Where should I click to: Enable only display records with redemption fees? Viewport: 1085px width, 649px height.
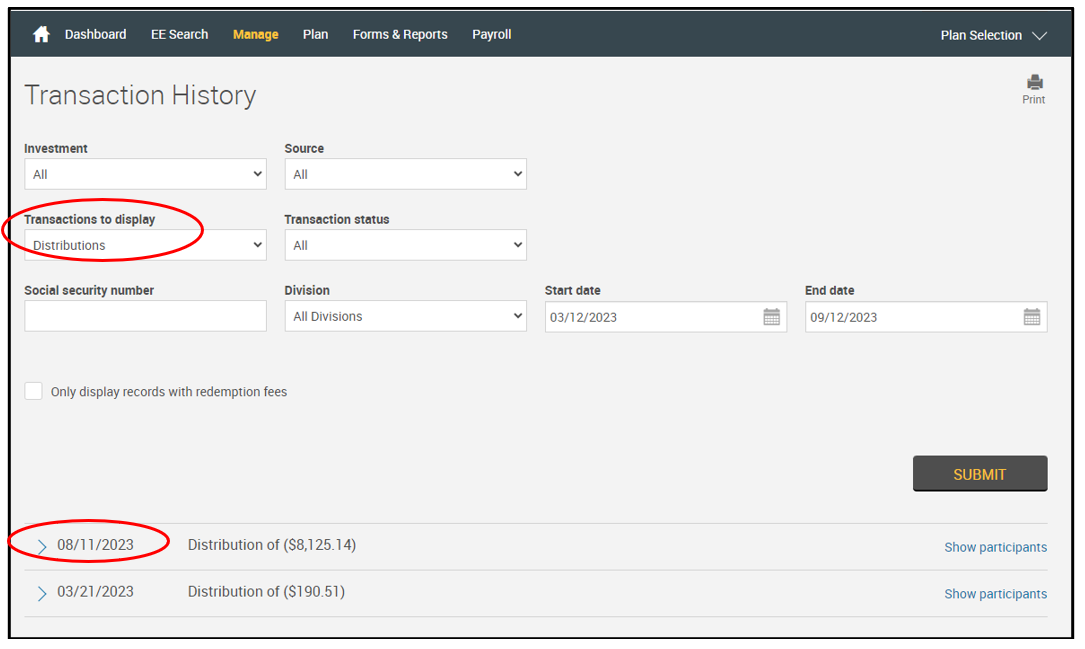coord(34,391)
